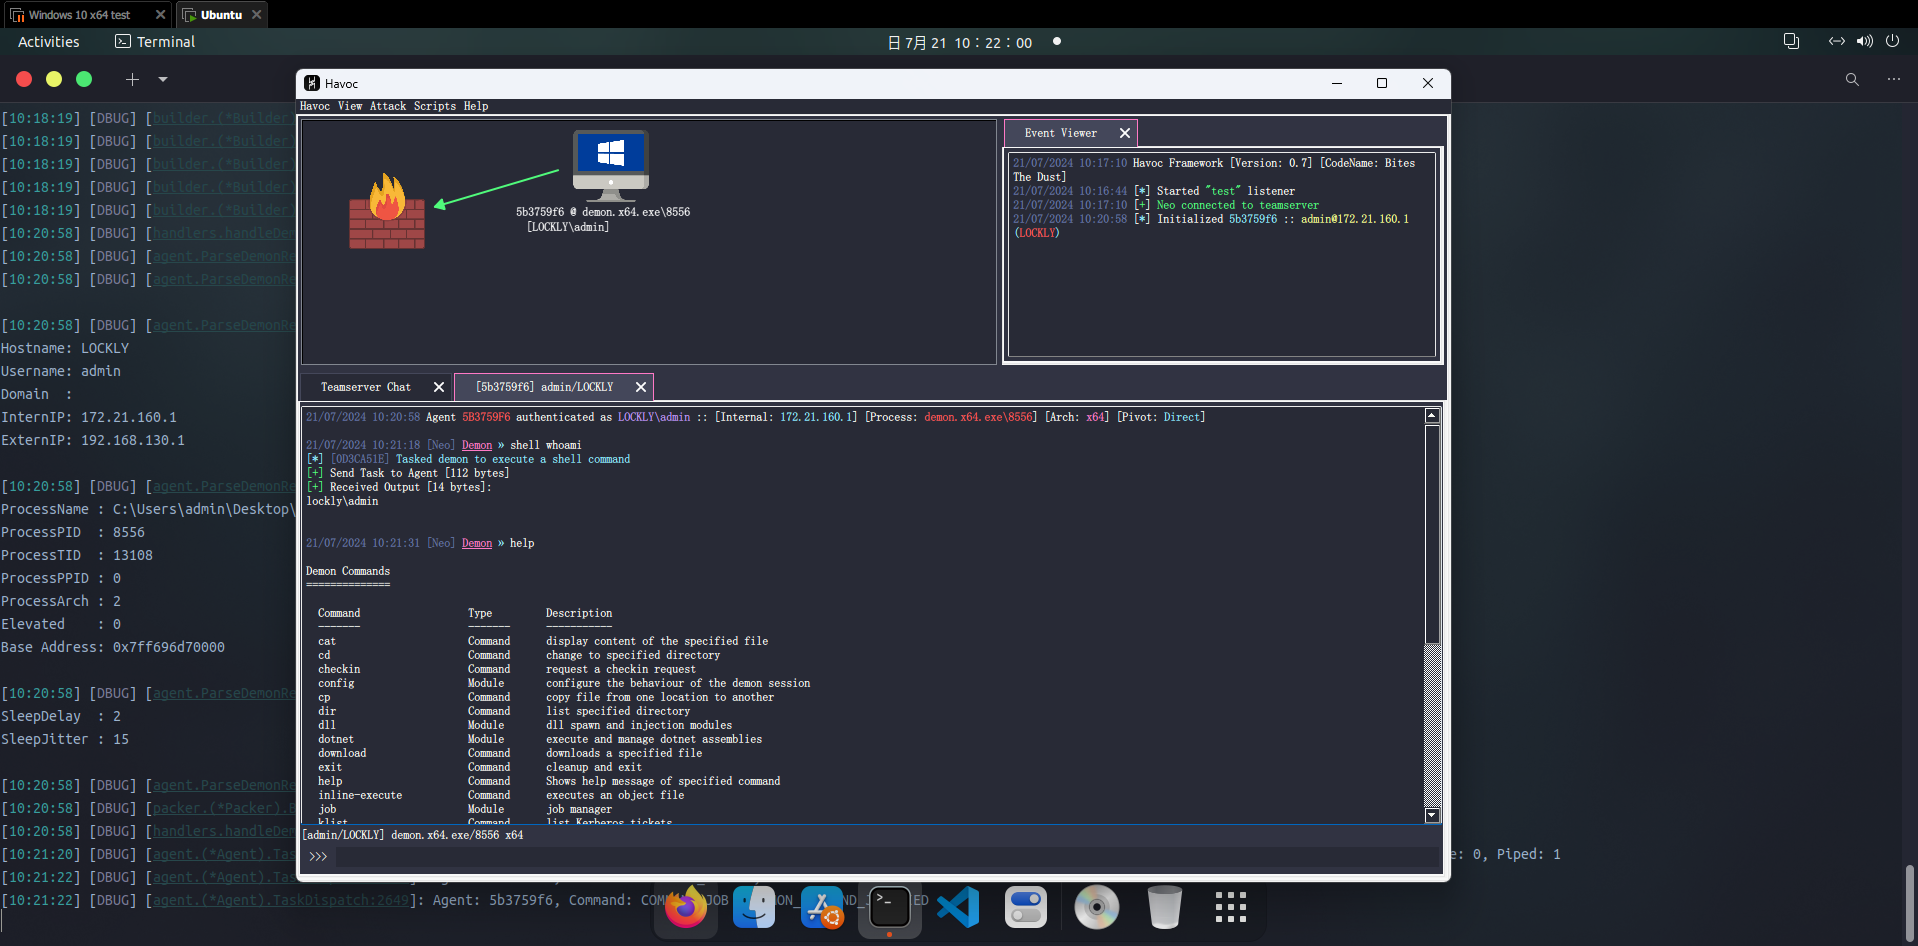Close the [5b3759f6] admin/LOCKLY tab

(x=641, y=387)
